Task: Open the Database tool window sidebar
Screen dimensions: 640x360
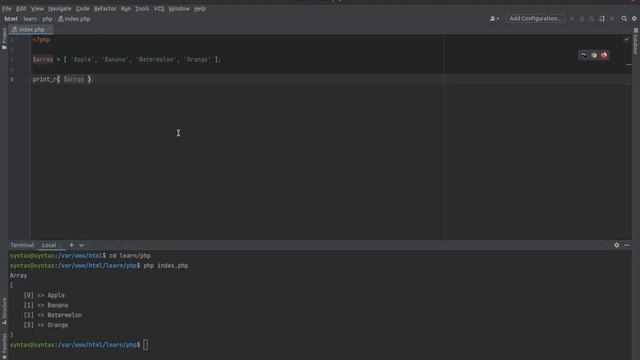Action: coord(636,41)
